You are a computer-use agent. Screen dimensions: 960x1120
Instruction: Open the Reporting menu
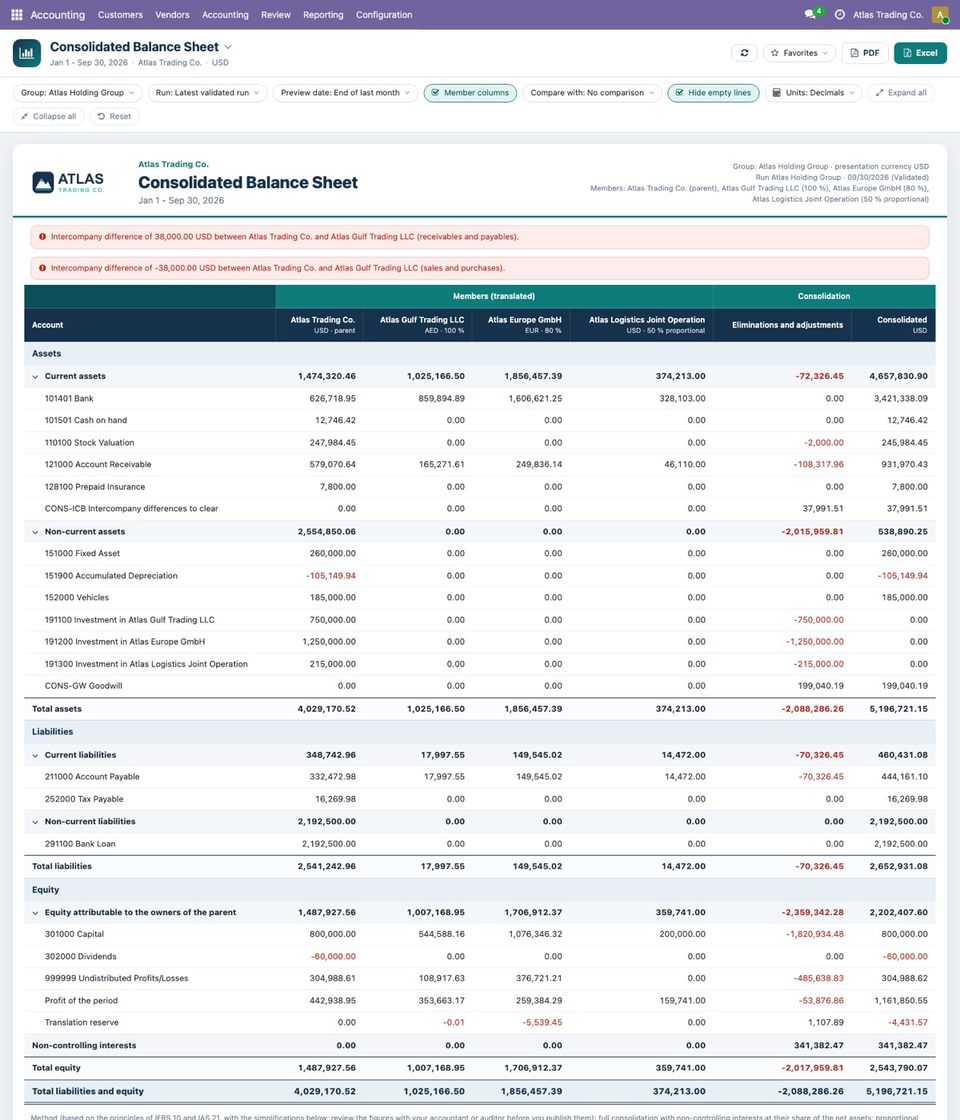pyautogui.click(x=323, y=14)
